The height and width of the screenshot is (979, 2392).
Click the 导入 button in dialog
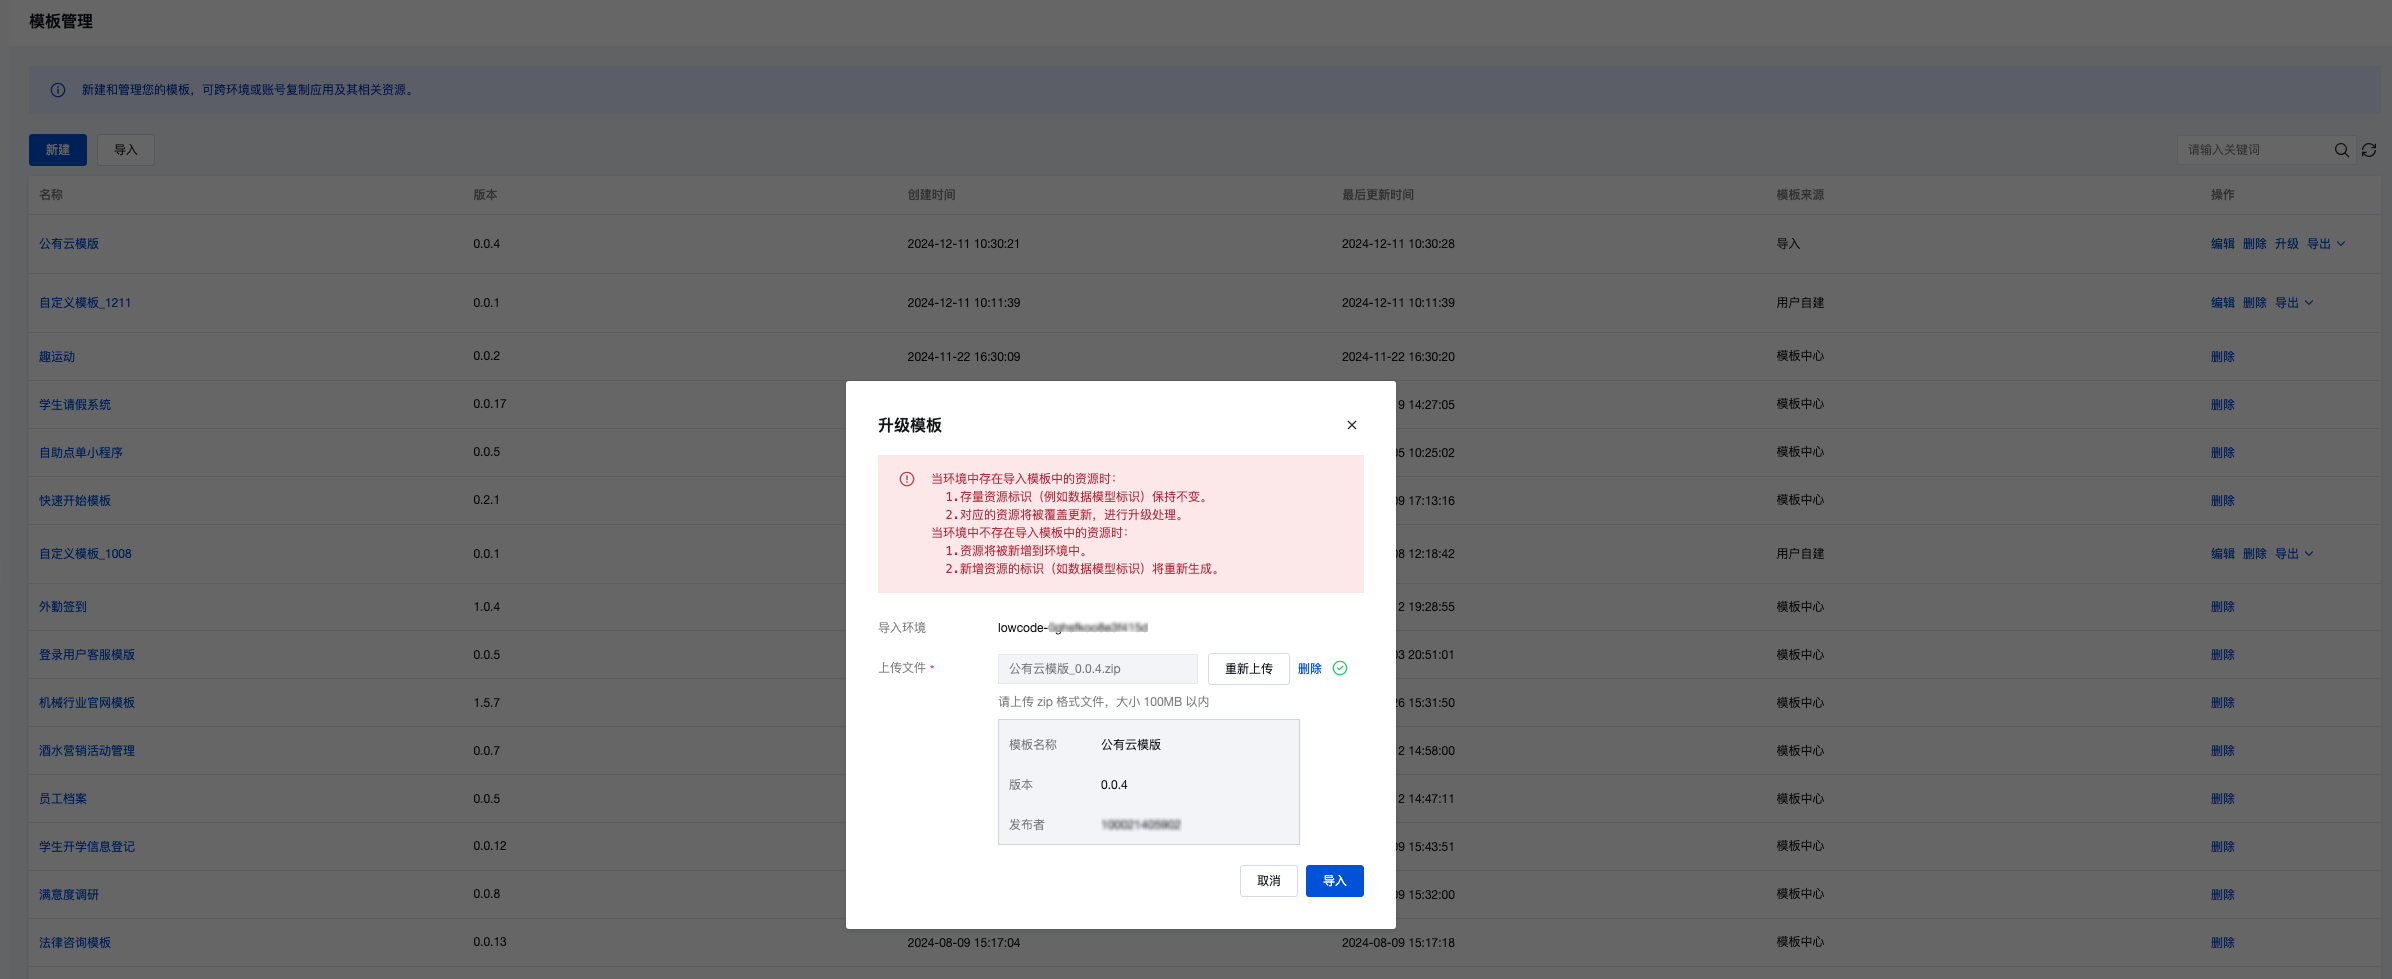click(1334, 881)
